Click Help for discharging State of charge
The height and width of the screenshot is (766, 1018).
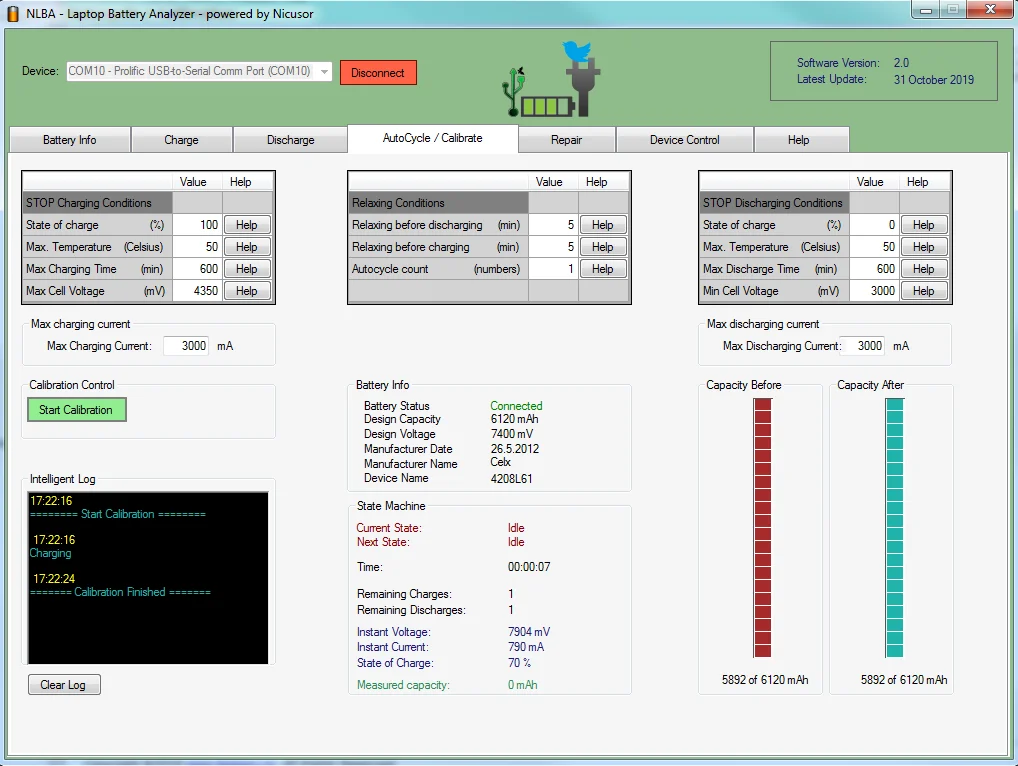(x=923, y=225)
